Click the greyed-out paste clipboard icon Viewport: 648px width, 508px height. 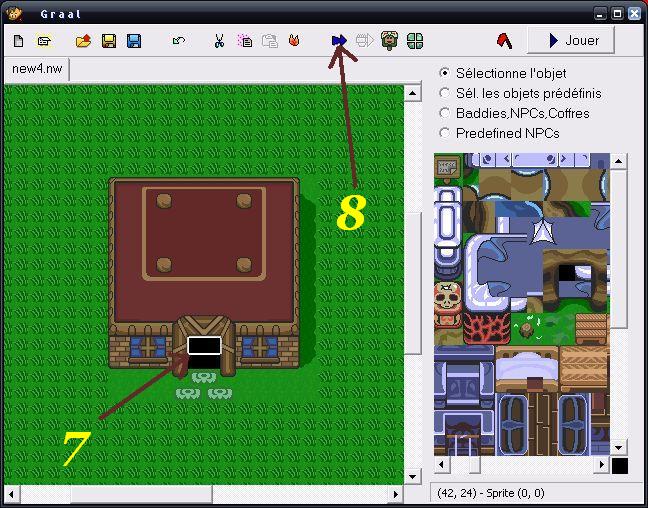click(269, 41)
